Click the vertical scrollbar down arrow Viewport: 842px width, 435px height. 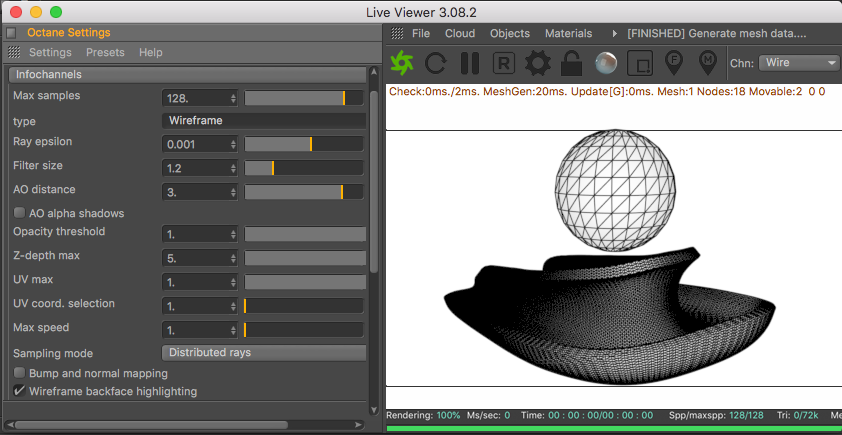tap(374, 410)
